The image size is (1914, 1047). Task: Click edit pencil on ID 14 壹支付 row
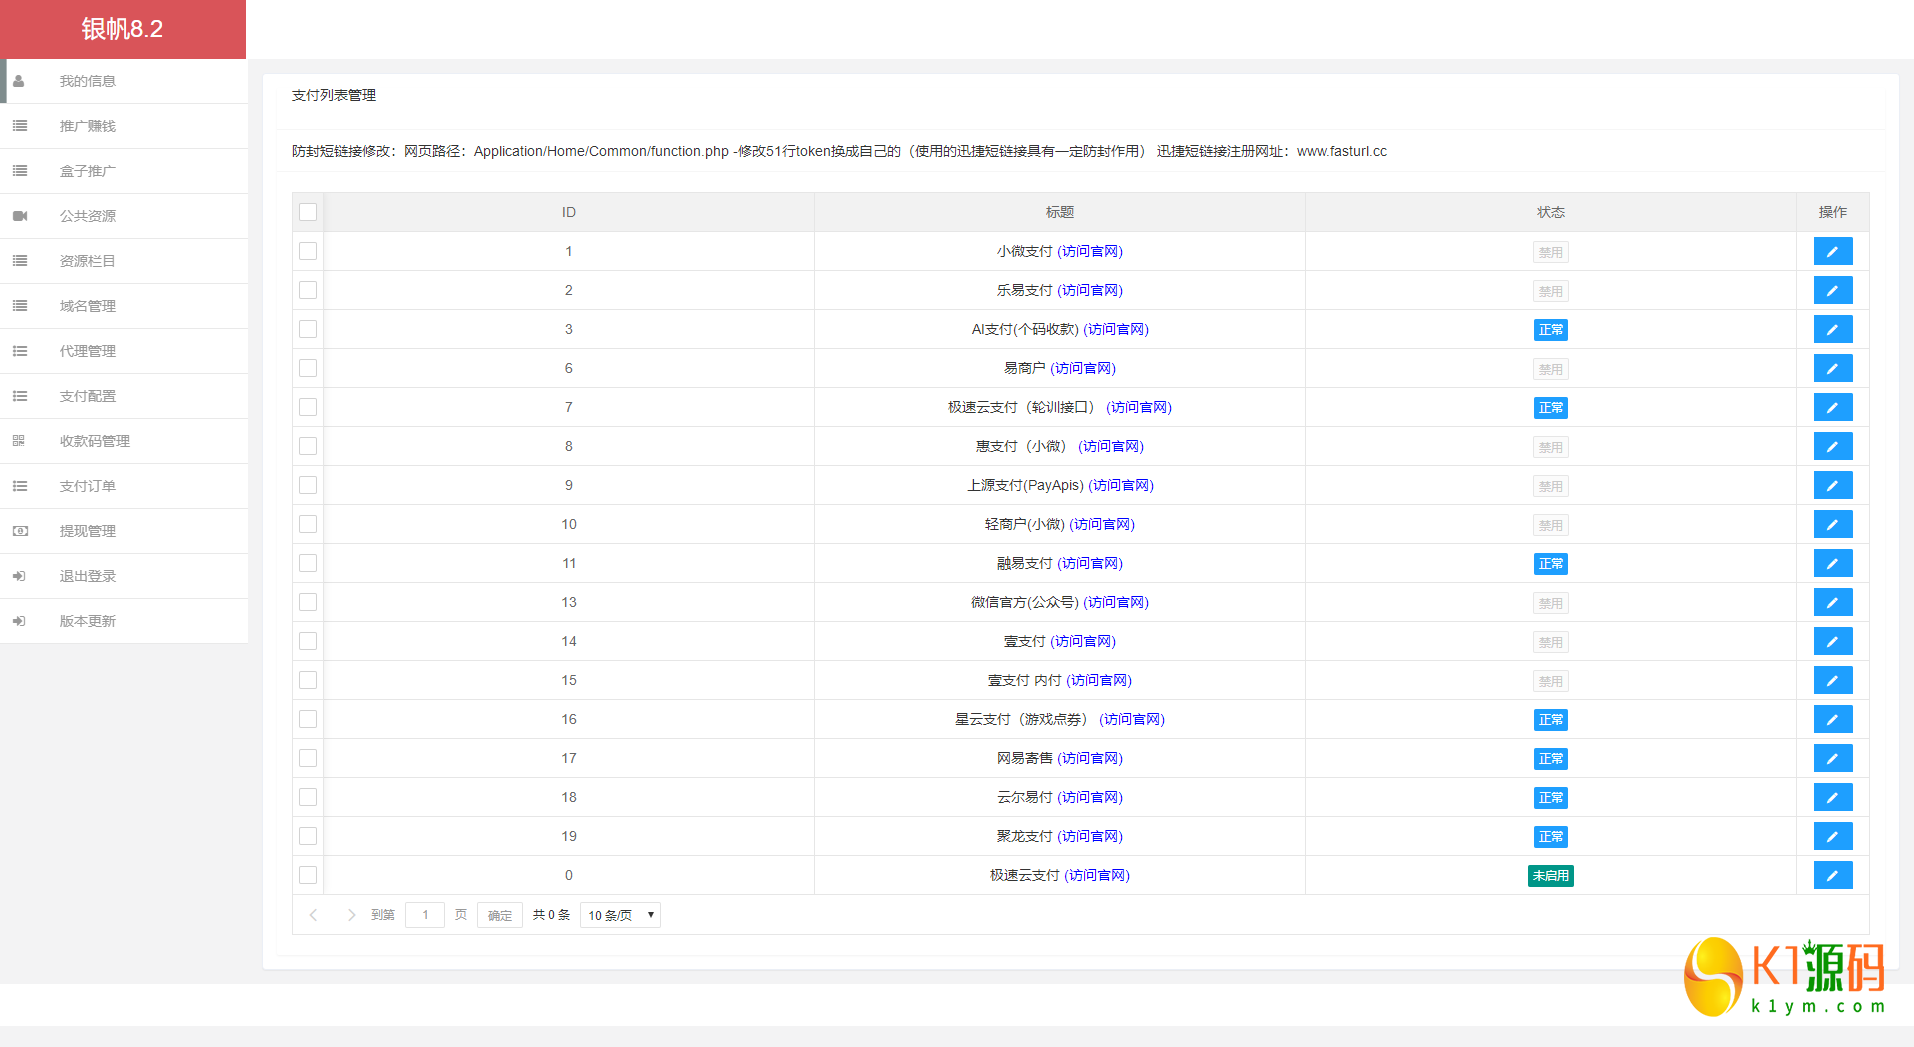click(1832, 641)
